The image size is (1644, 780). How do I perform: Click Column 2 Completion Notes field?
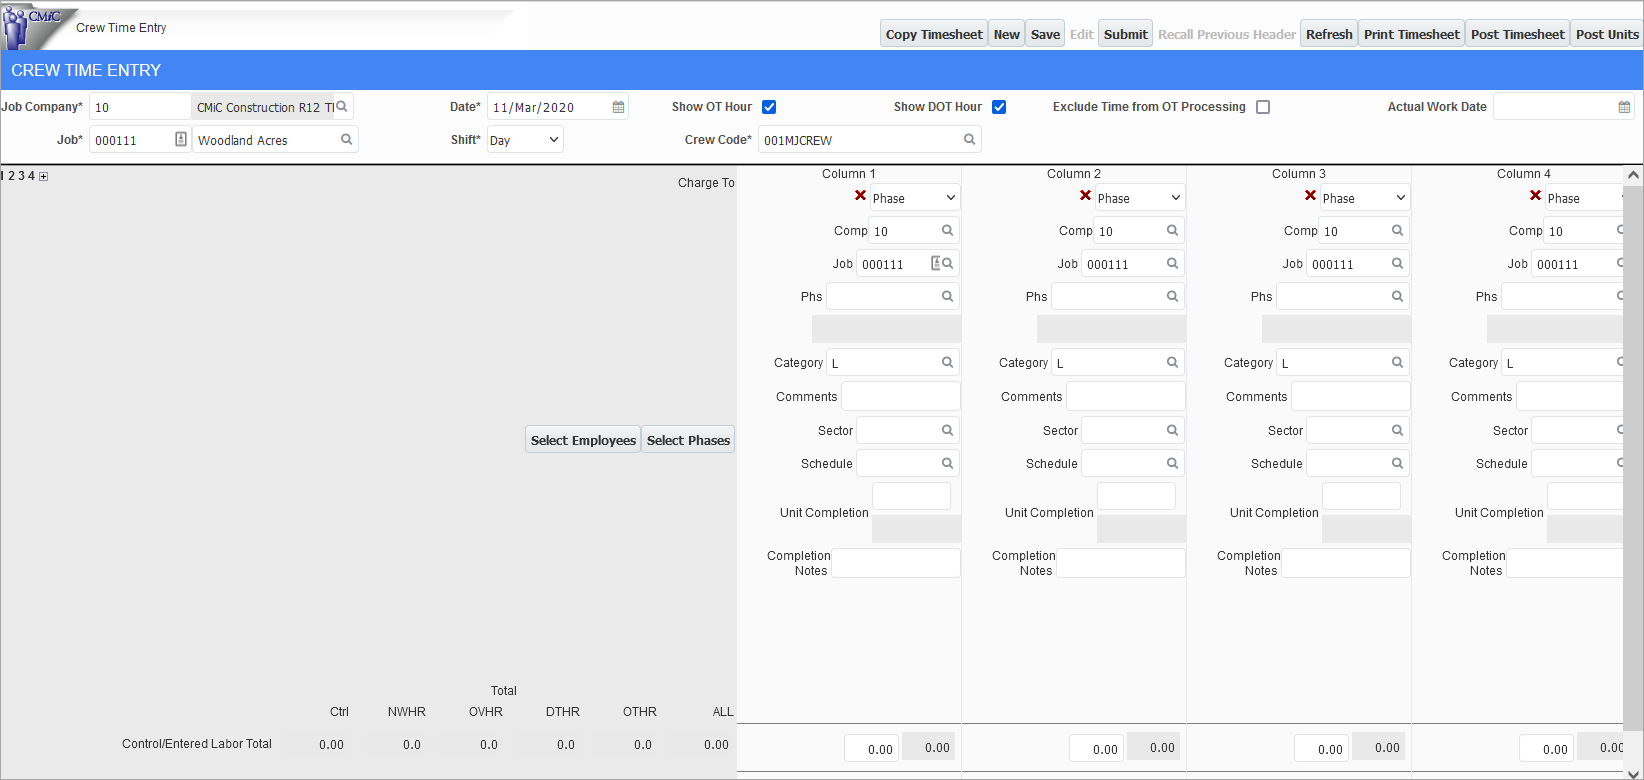[x=1121, y=563]
